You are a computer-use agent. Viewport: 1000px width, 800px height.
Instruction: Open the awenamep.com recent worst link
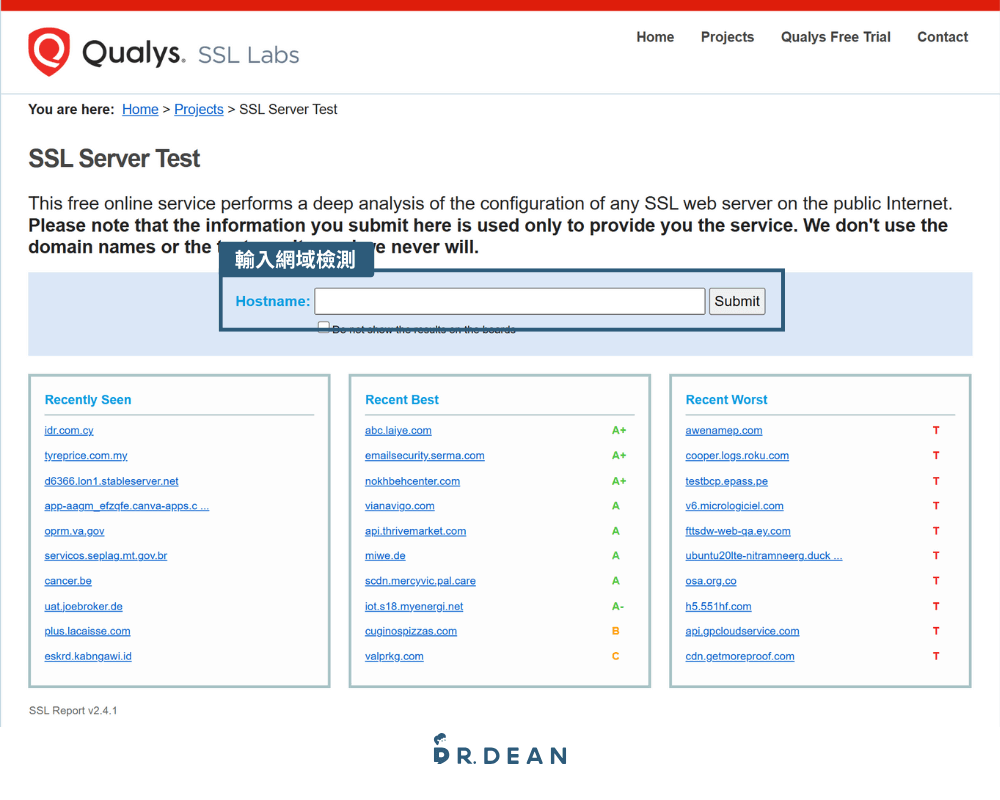click(x=724, y=431)
